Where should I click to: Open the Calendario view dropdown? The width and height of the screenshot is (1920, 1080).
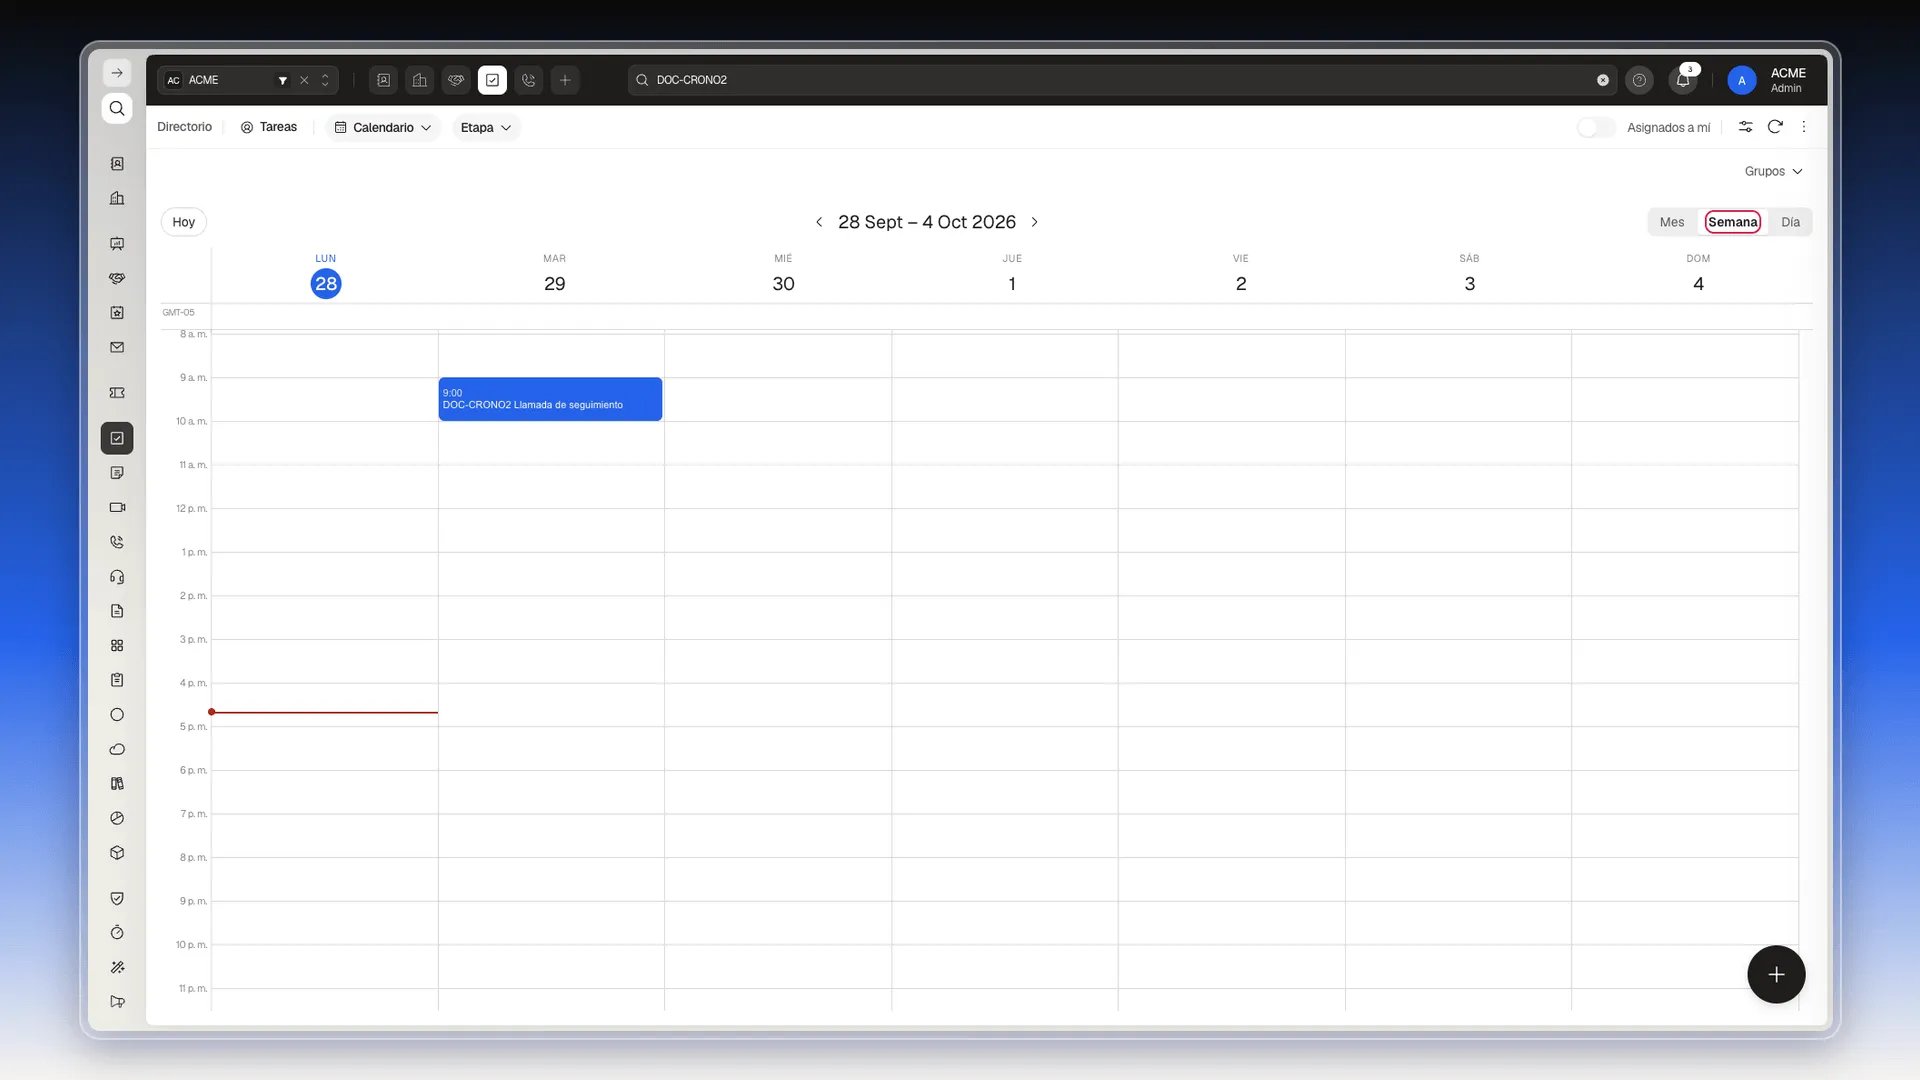[x=383, y=127]
